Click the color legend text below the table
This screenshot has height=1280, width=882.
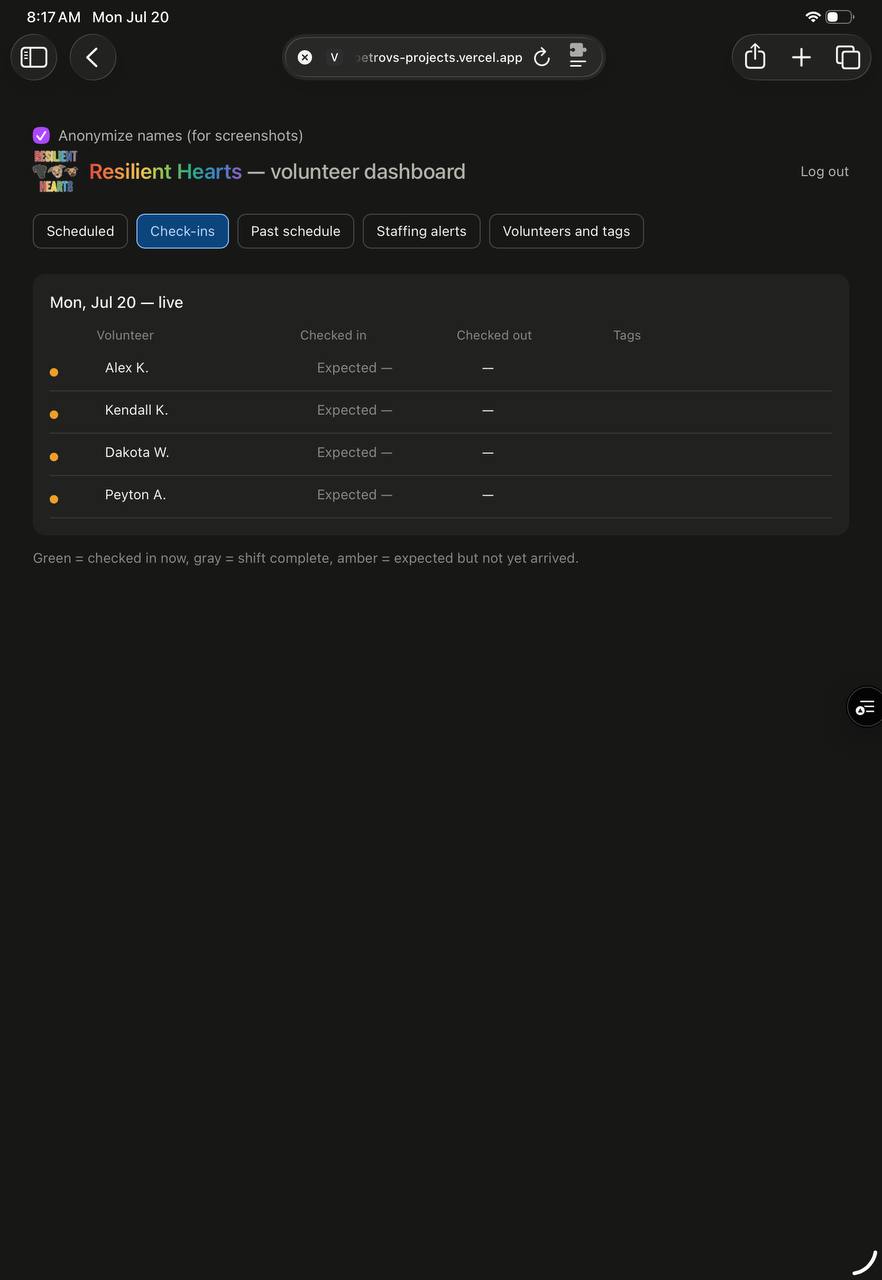[x=306, y=558]
